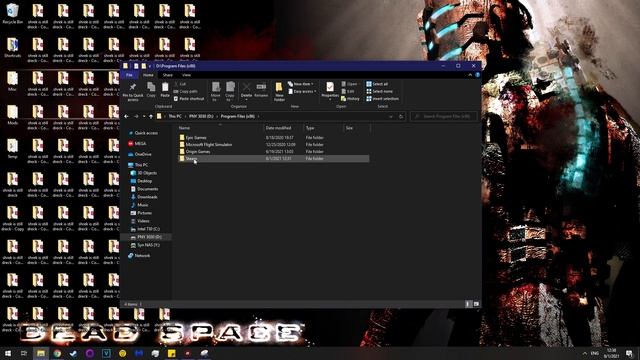Open the Easy access dropdown

302,91
